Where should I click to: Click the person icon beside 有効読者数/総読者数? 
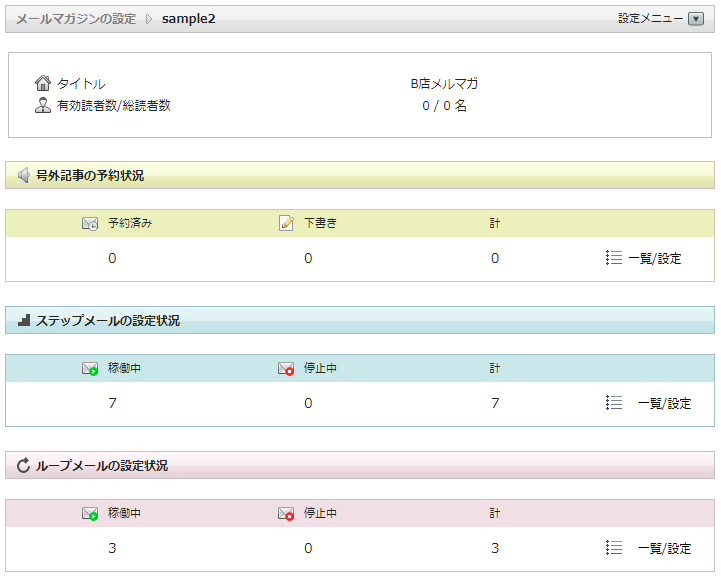[x=43, y=105]
